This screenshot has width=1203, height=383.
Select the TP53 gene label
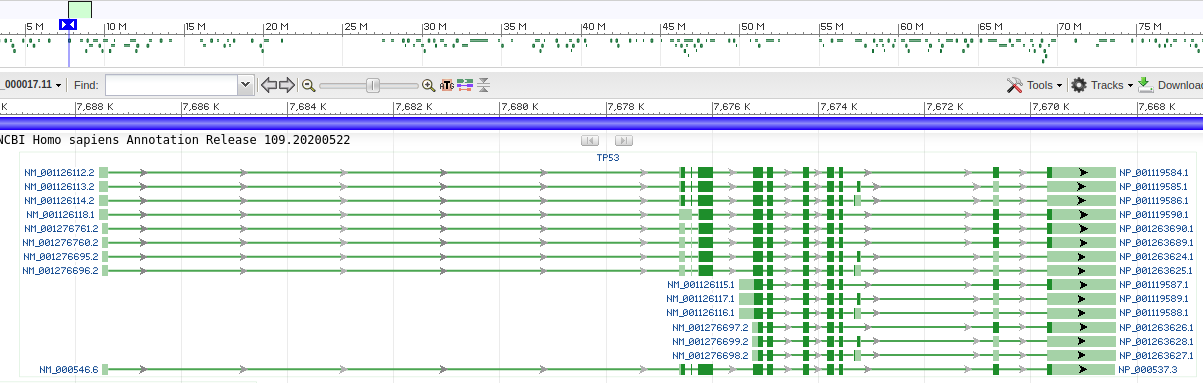pyautogui.click(x=608, y=158)
